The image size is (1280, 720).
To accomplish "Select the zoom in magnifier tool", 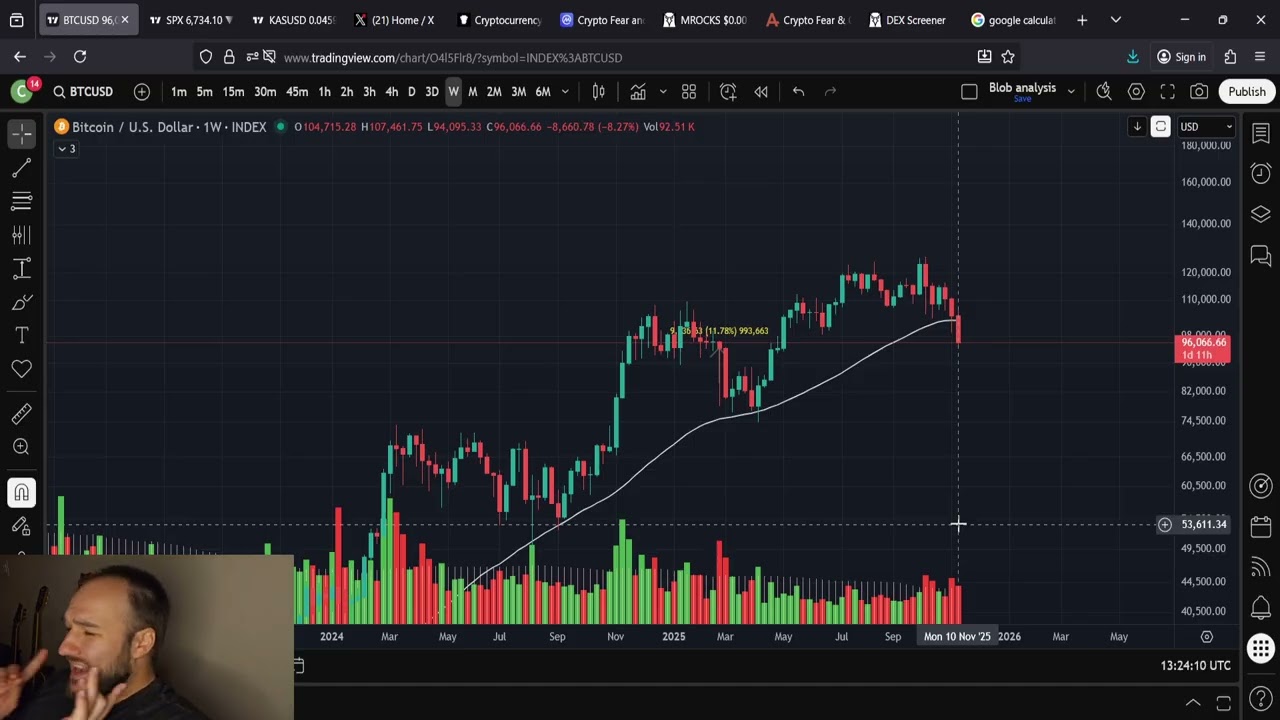I will click(21, 447).
